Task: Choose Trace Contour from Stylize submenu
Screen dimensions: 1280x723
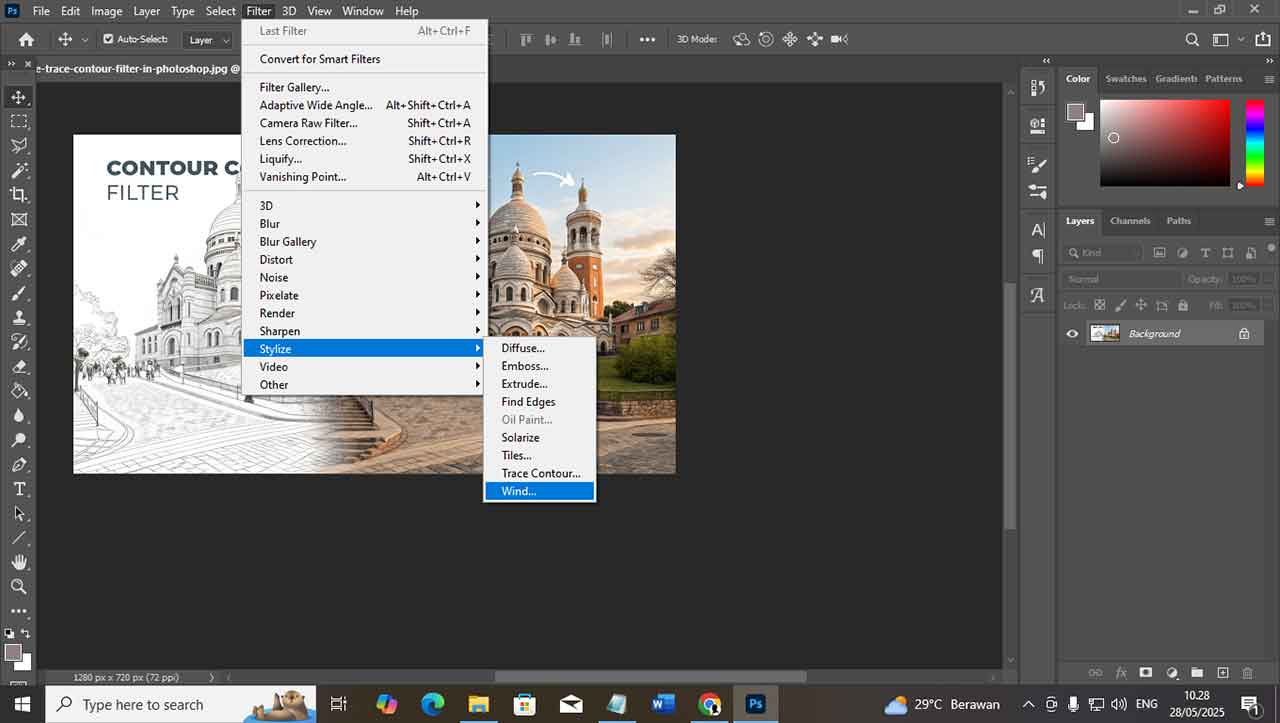Action: 539,473
